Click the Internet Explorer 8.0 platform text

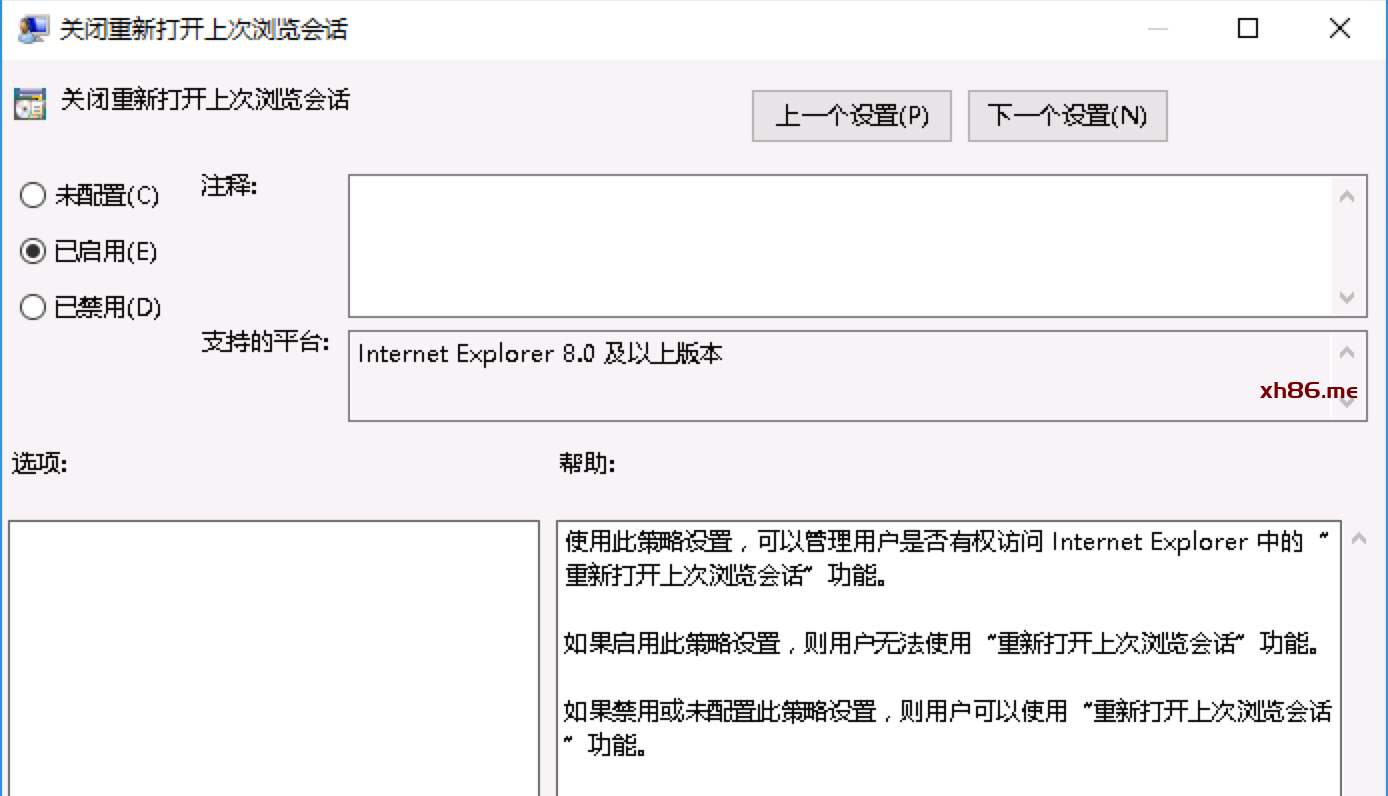tap(540, 354)
